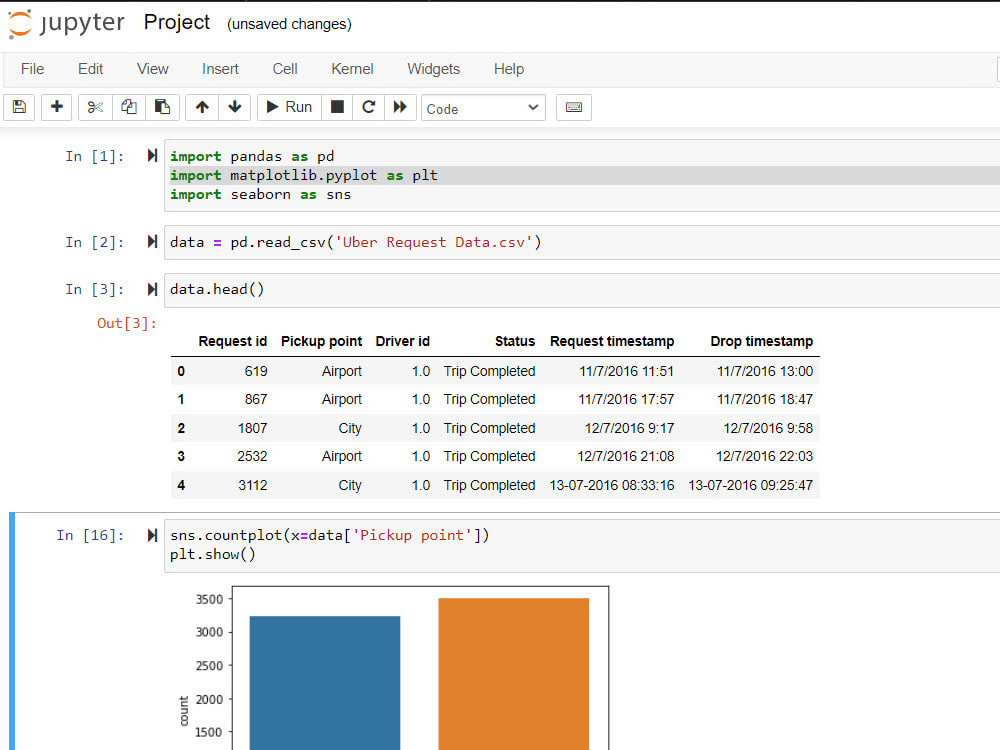This screenshot has width=1000, height=750.
Task: Restart the kernel with the circular arrow
Action: [369, 107]
